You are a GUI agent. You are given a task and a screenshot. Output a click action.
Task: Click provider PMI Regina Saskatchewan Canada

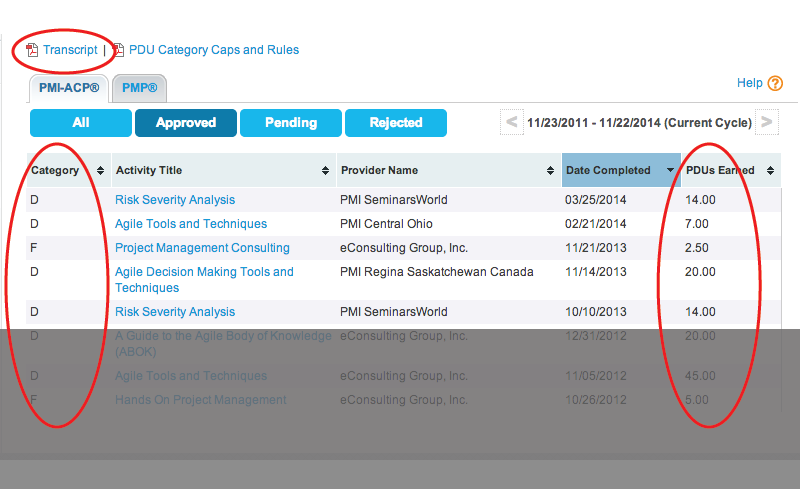tap(437, 272)
